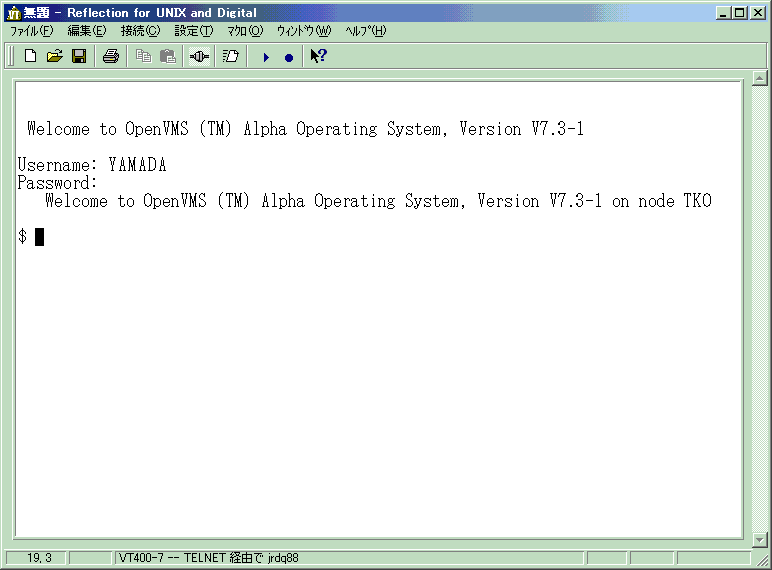Expand the 接続(C) connection menu

pos(140,31)
